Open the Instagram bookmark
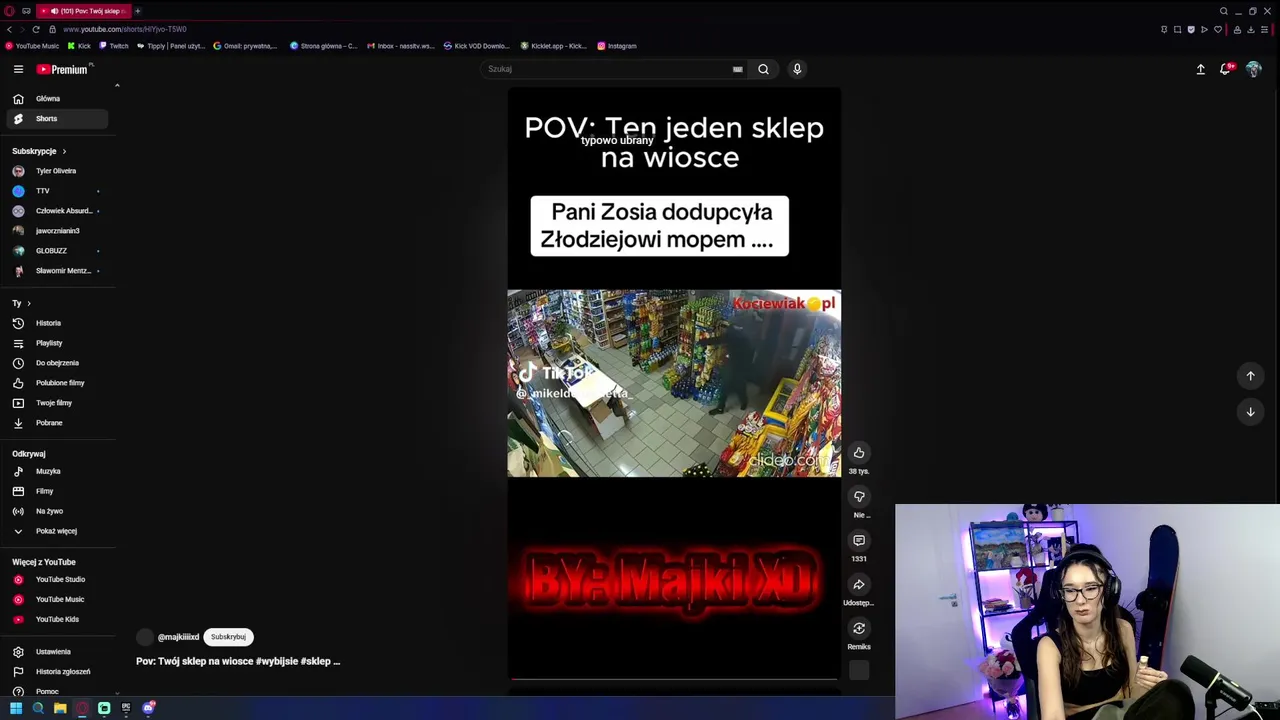 point(617,46)
